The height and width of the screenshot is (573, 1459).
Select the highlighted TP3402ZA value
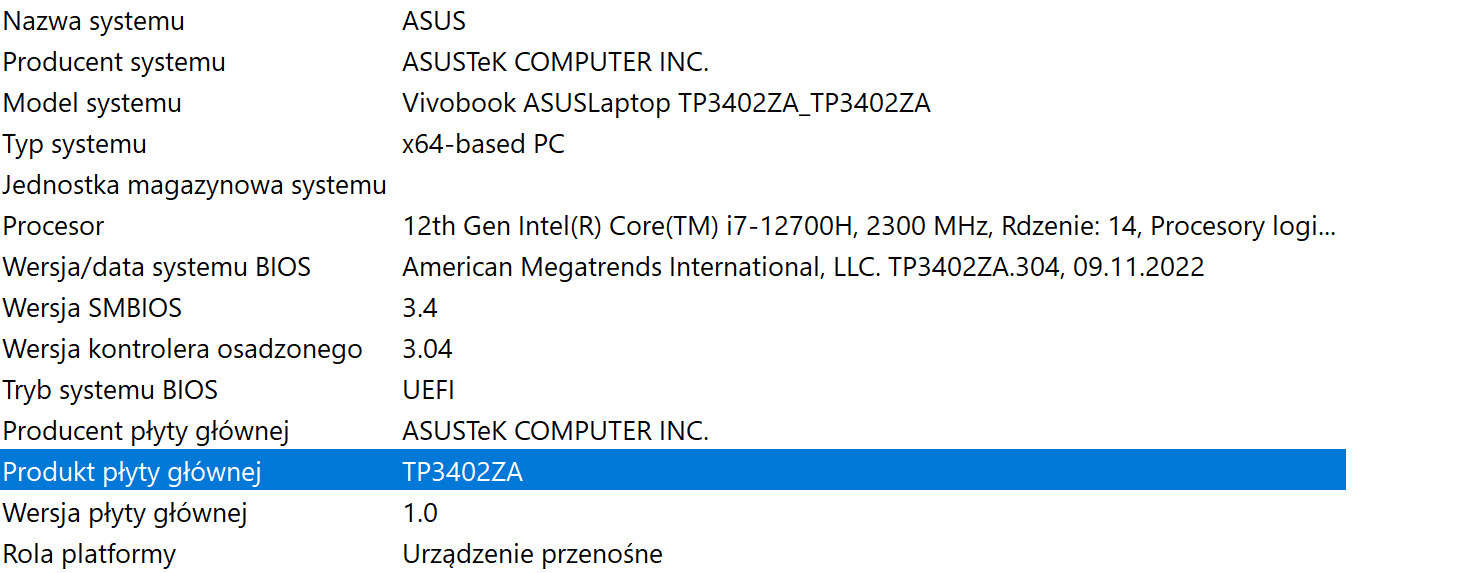tap(462, 472)
